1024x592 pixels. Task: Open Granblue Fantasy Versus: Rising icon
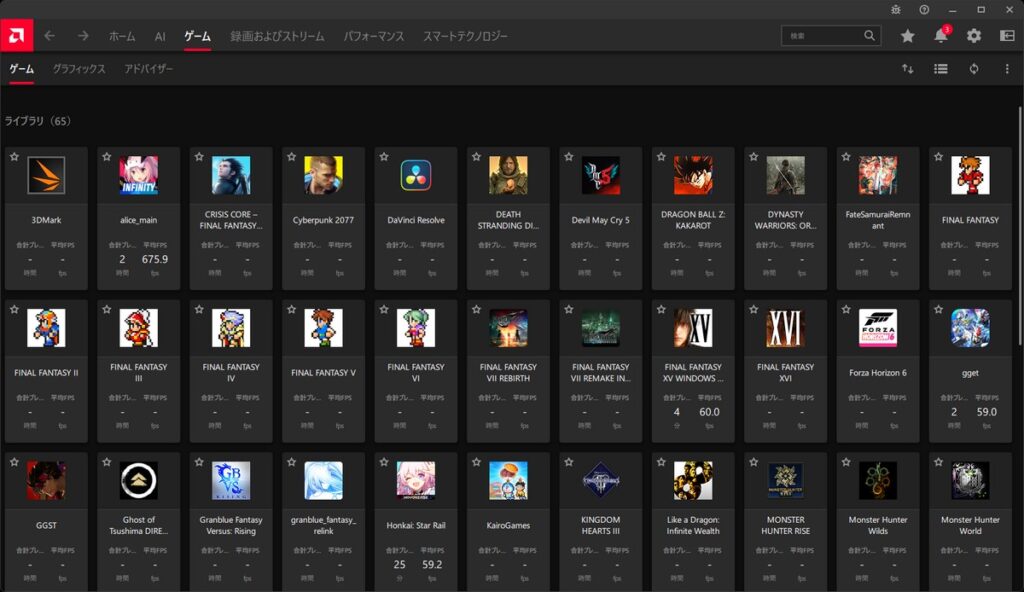point(231,480)
